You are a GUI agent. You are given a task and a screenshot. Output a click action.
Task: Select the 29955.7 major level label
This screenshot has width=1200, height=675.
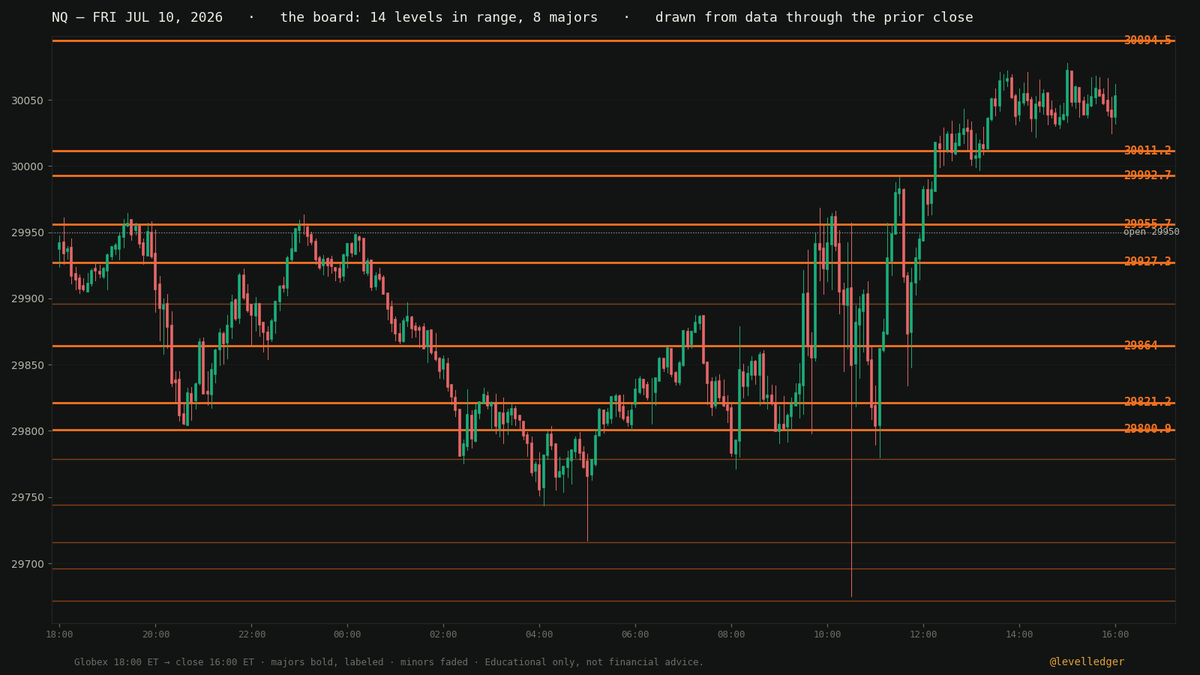click(1147, 225)
